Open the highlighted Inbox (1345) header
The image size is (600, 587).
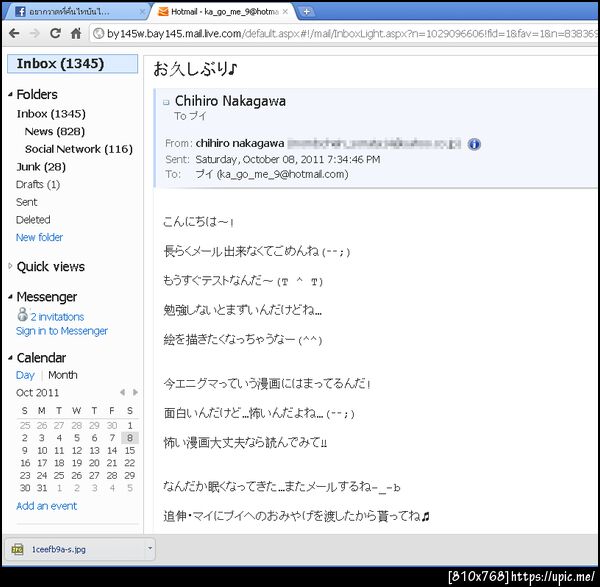click(72, 64)
